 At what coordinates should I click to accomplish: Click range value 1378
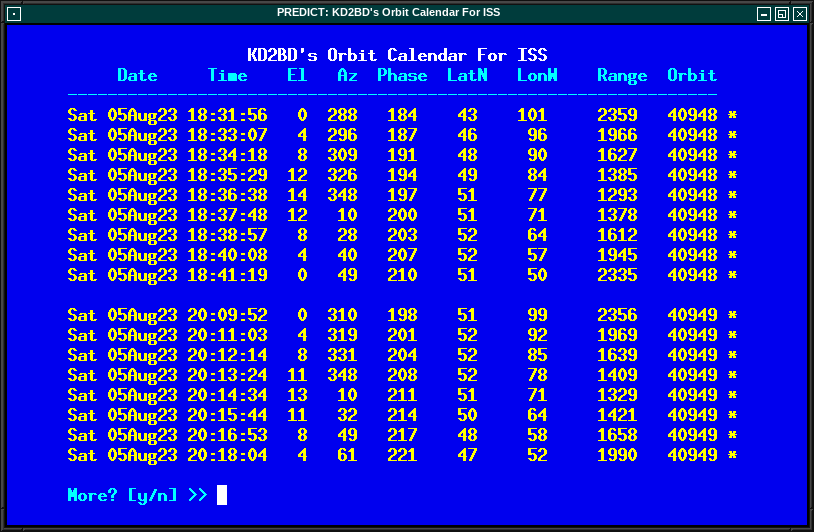(x=617, y=215)
